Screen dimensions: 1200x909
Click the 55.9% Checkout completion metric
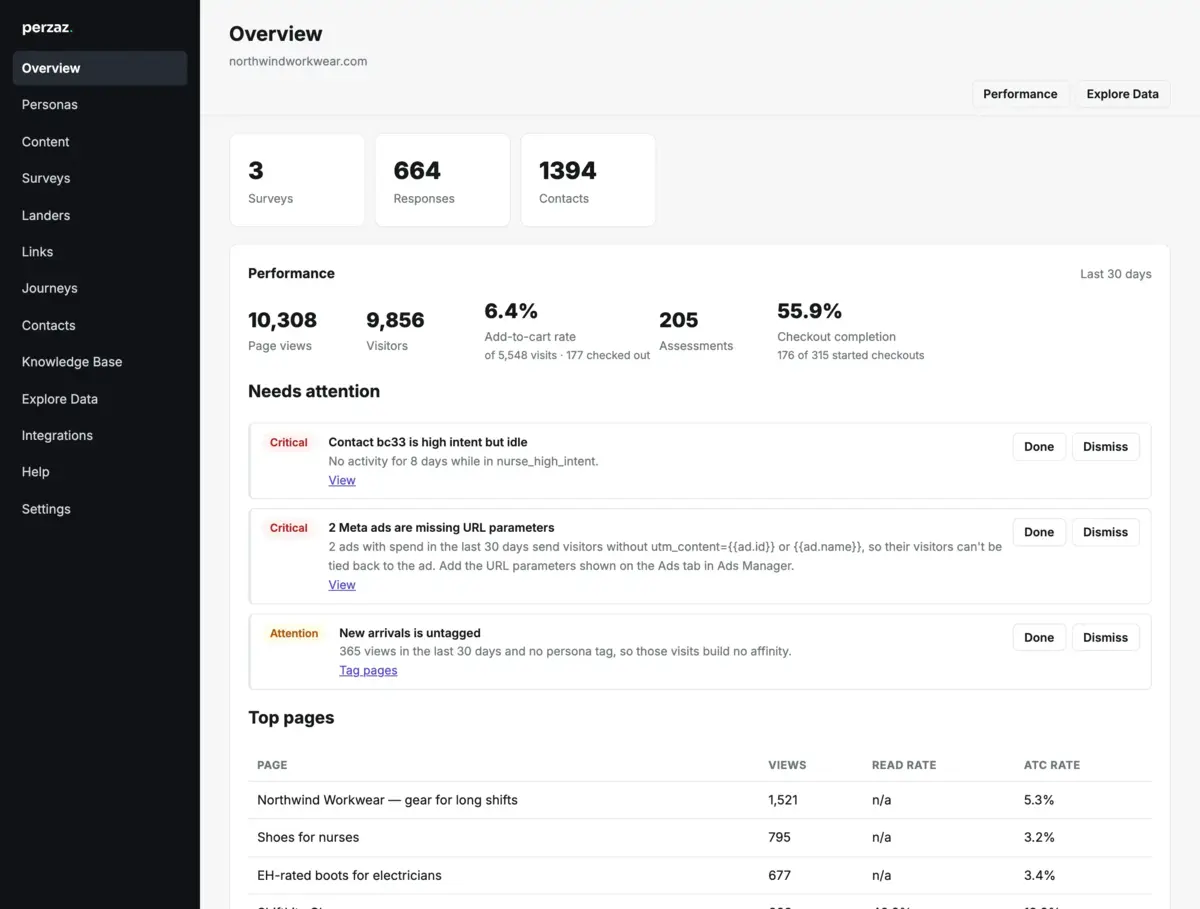pyautogui.click(x=850, y=330)
